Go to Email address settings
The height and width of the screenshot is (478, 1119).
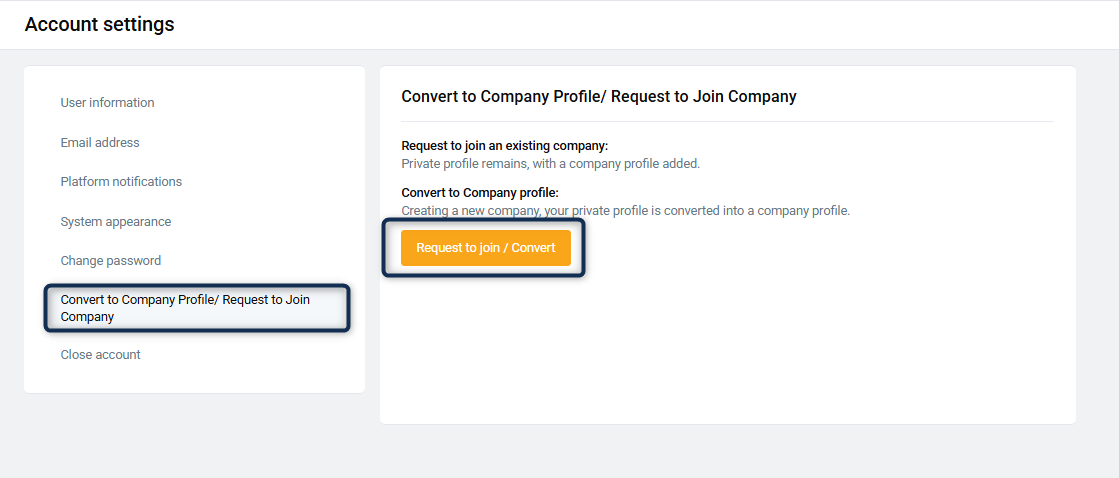100,143
